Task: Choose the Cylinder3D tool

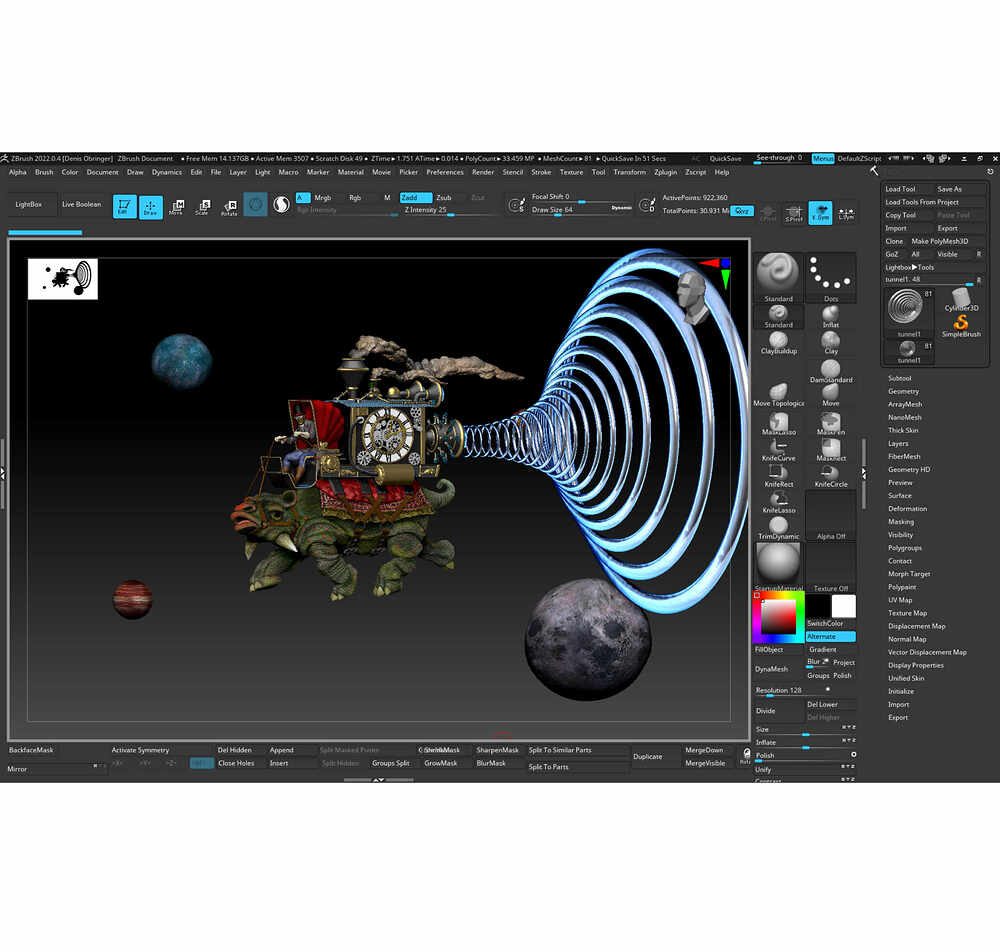Action: coord(960,300)
